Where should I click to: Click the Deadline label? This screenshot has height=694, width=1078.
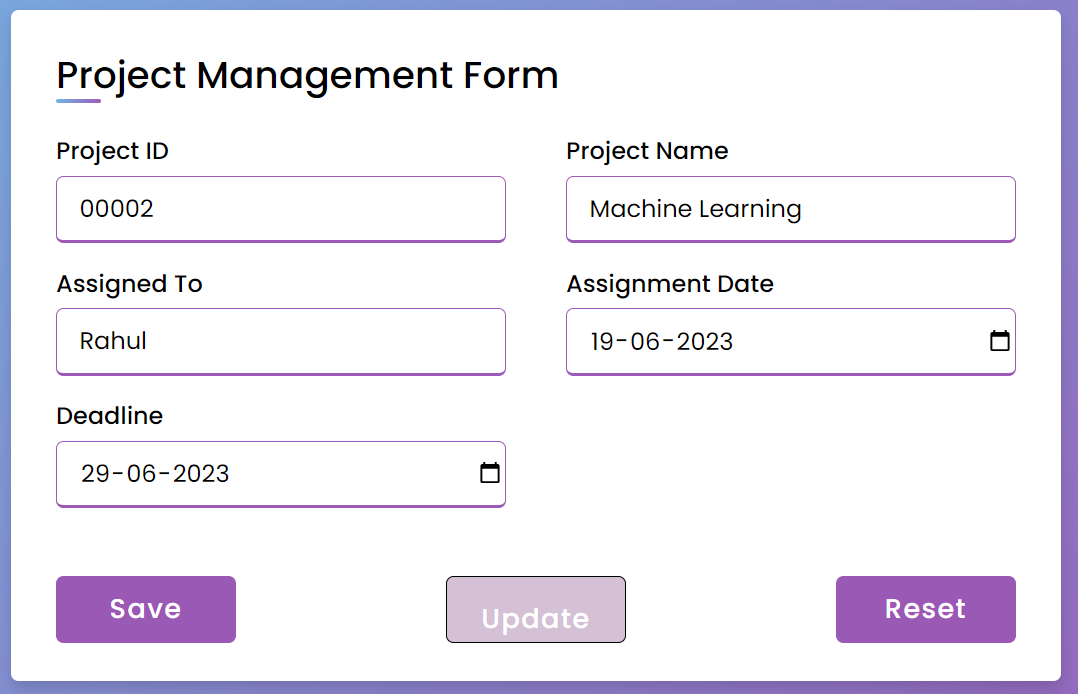tap(110, 416)
